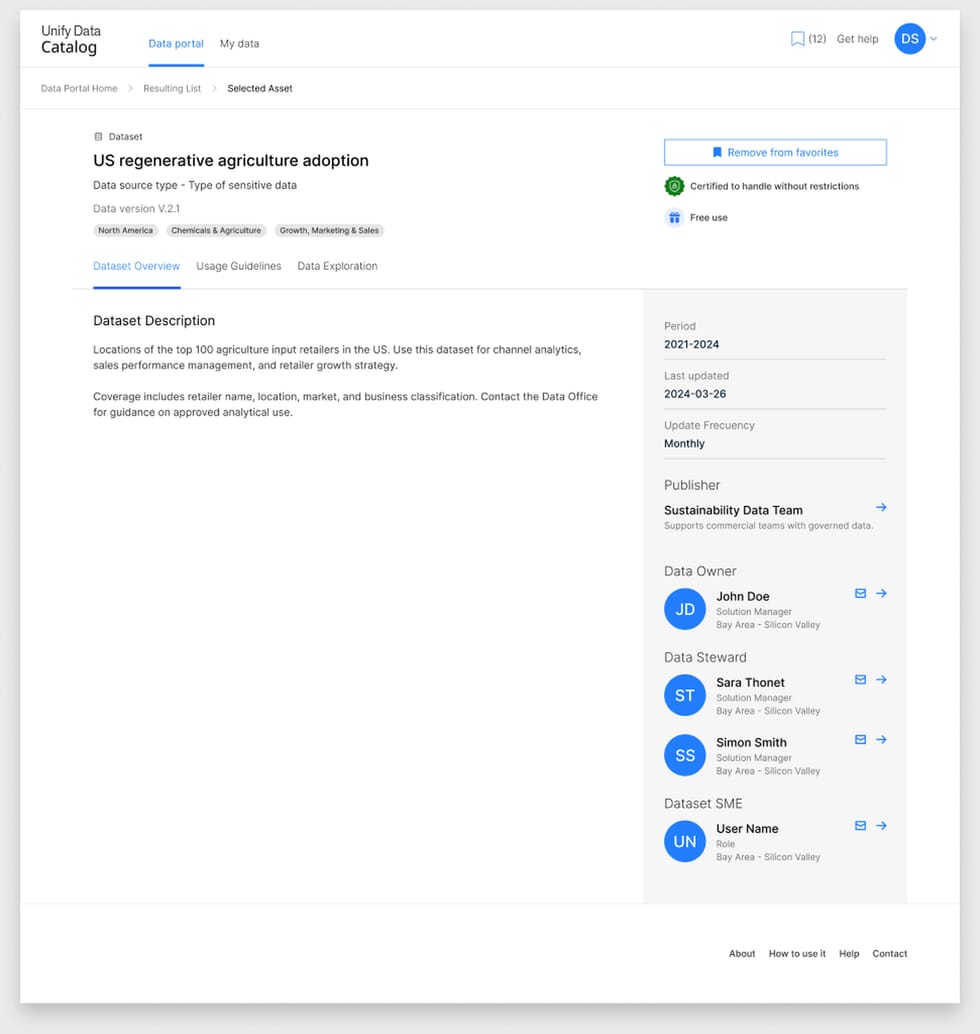Return to Resulting List breadcrumb
This screenshot has width=980, height=1034.
pyautogui.click(x=172, y=88)
